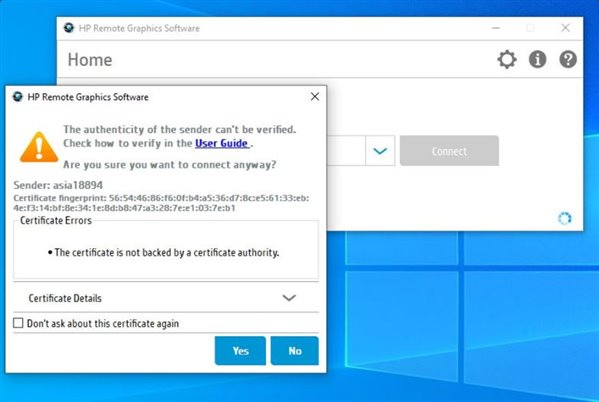Confirm connection with the Yes button
The height and width of the screenshot is (402, 599).
(x=240, y=351)
